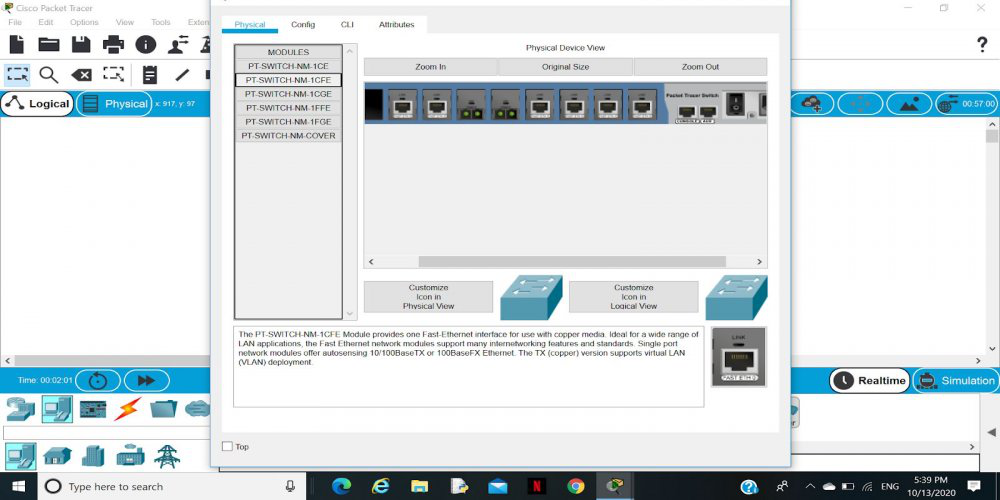The image size is (1000, 500).
Task: Select the Delete tool icon
Action: click(81, 75)
